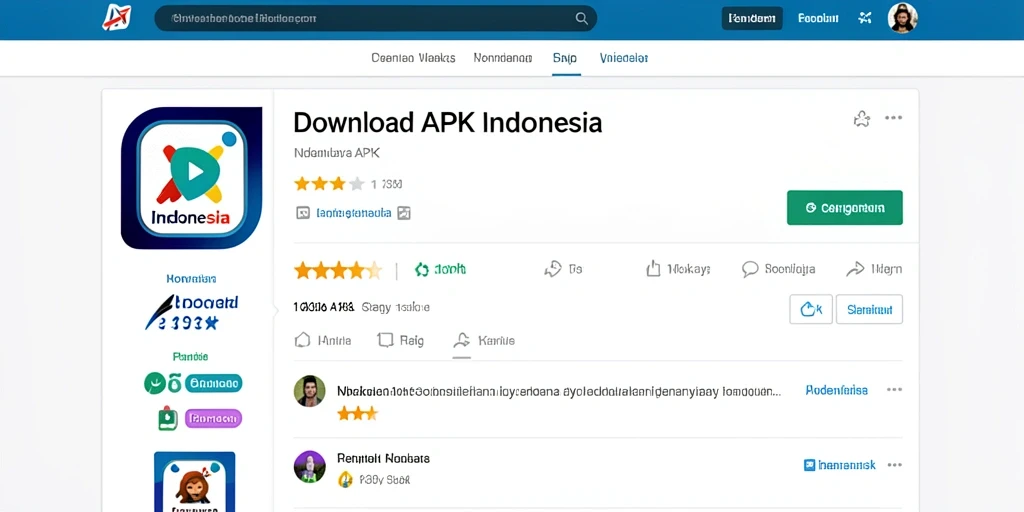Click reviewer name 'Renntelt Nonbata'

coord(383,458)
